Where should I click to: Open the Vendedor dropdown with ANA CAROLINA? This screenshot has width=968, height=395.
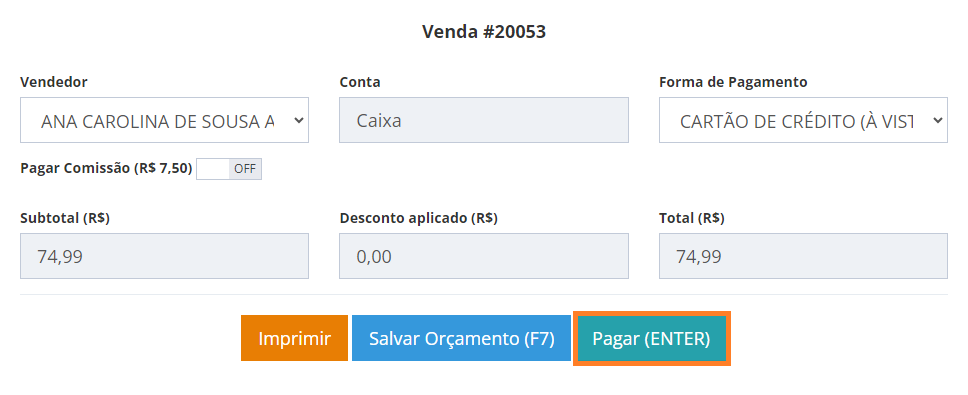pyautogui.click(x=164, y=120)
